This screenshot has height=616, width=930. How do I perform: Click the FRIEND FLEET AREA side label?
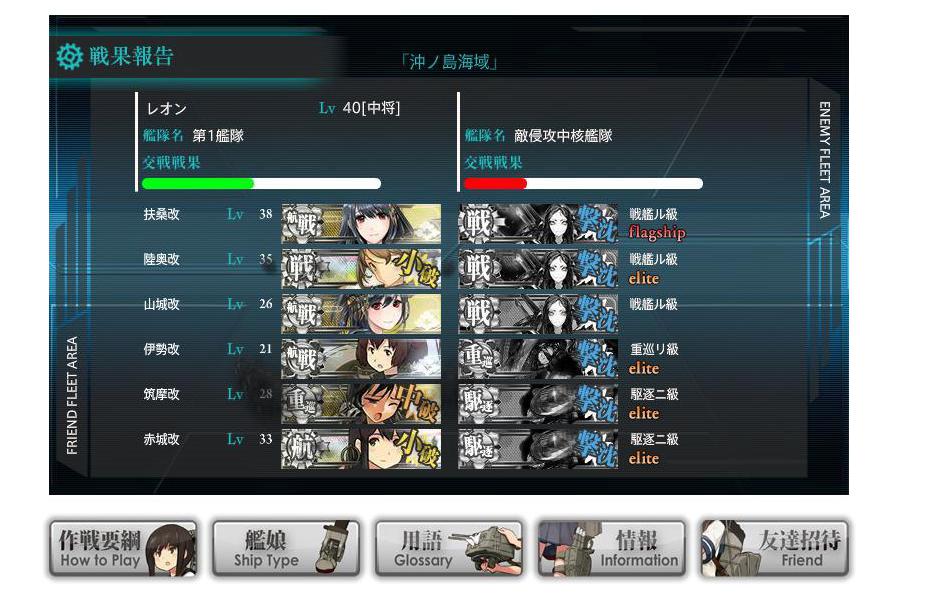point(72,395)
